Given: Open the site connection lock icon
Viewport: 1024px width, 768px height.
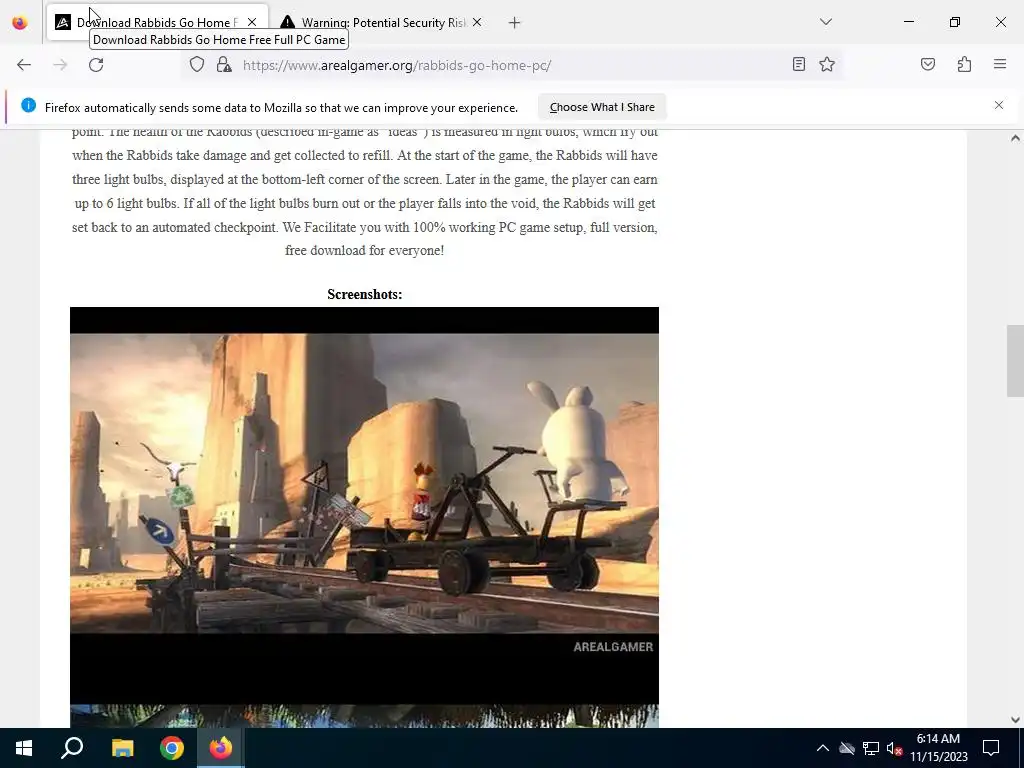Looking at the screenshot, I should [x=224, y=65].
